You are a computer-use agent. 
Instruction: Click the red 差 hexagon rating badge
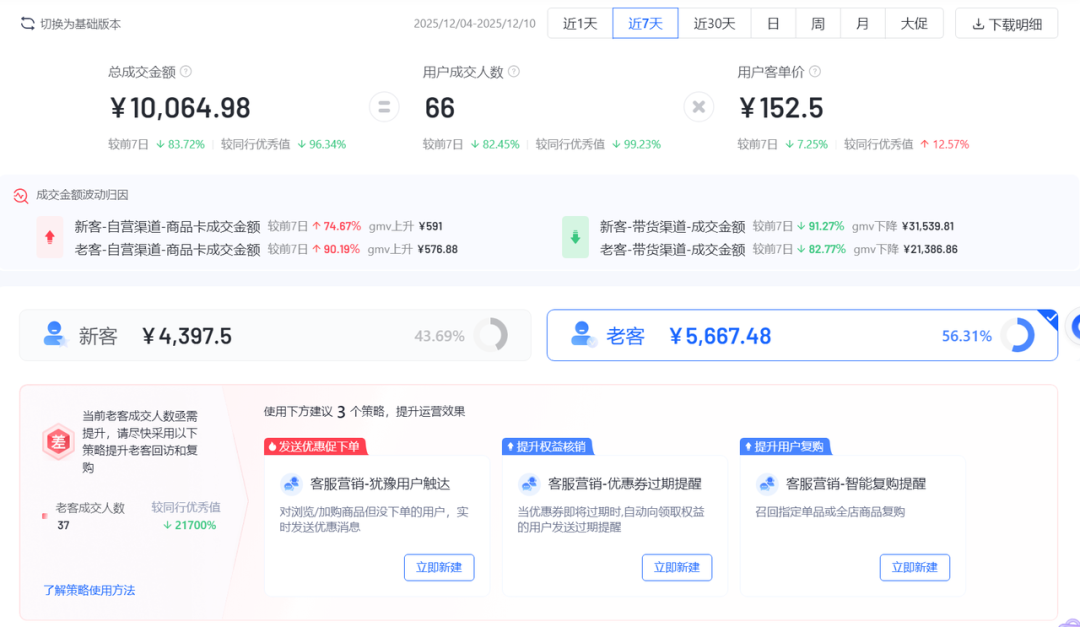pos(59,442)
